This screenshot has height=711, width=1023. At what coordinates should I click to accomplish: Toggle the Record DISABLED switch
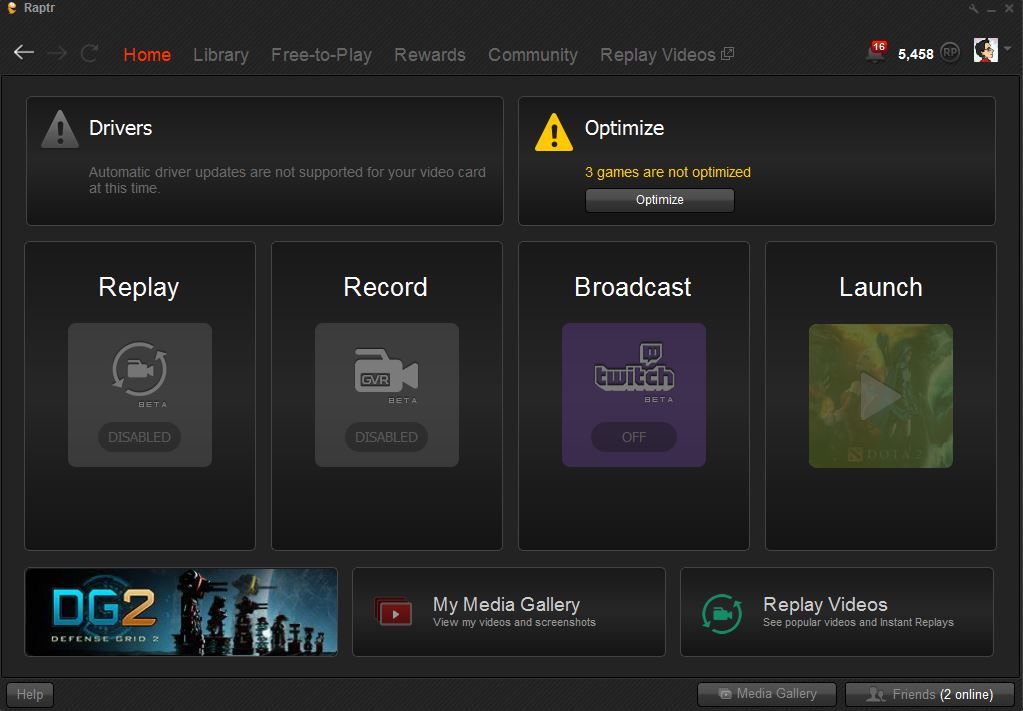coord(386,437)
